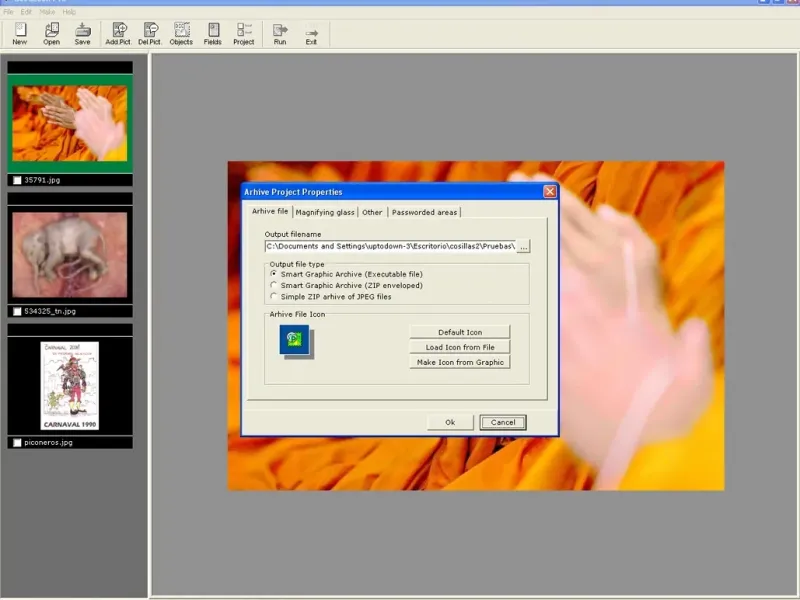
Task: Select the 534325_tn.jpg thumbnail
Action: coord(70,255)
